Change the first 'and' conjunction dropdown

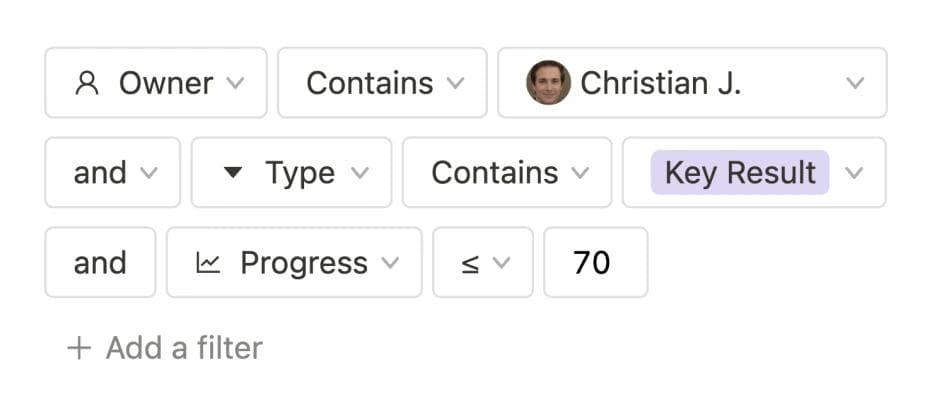(x=112, y=172)
